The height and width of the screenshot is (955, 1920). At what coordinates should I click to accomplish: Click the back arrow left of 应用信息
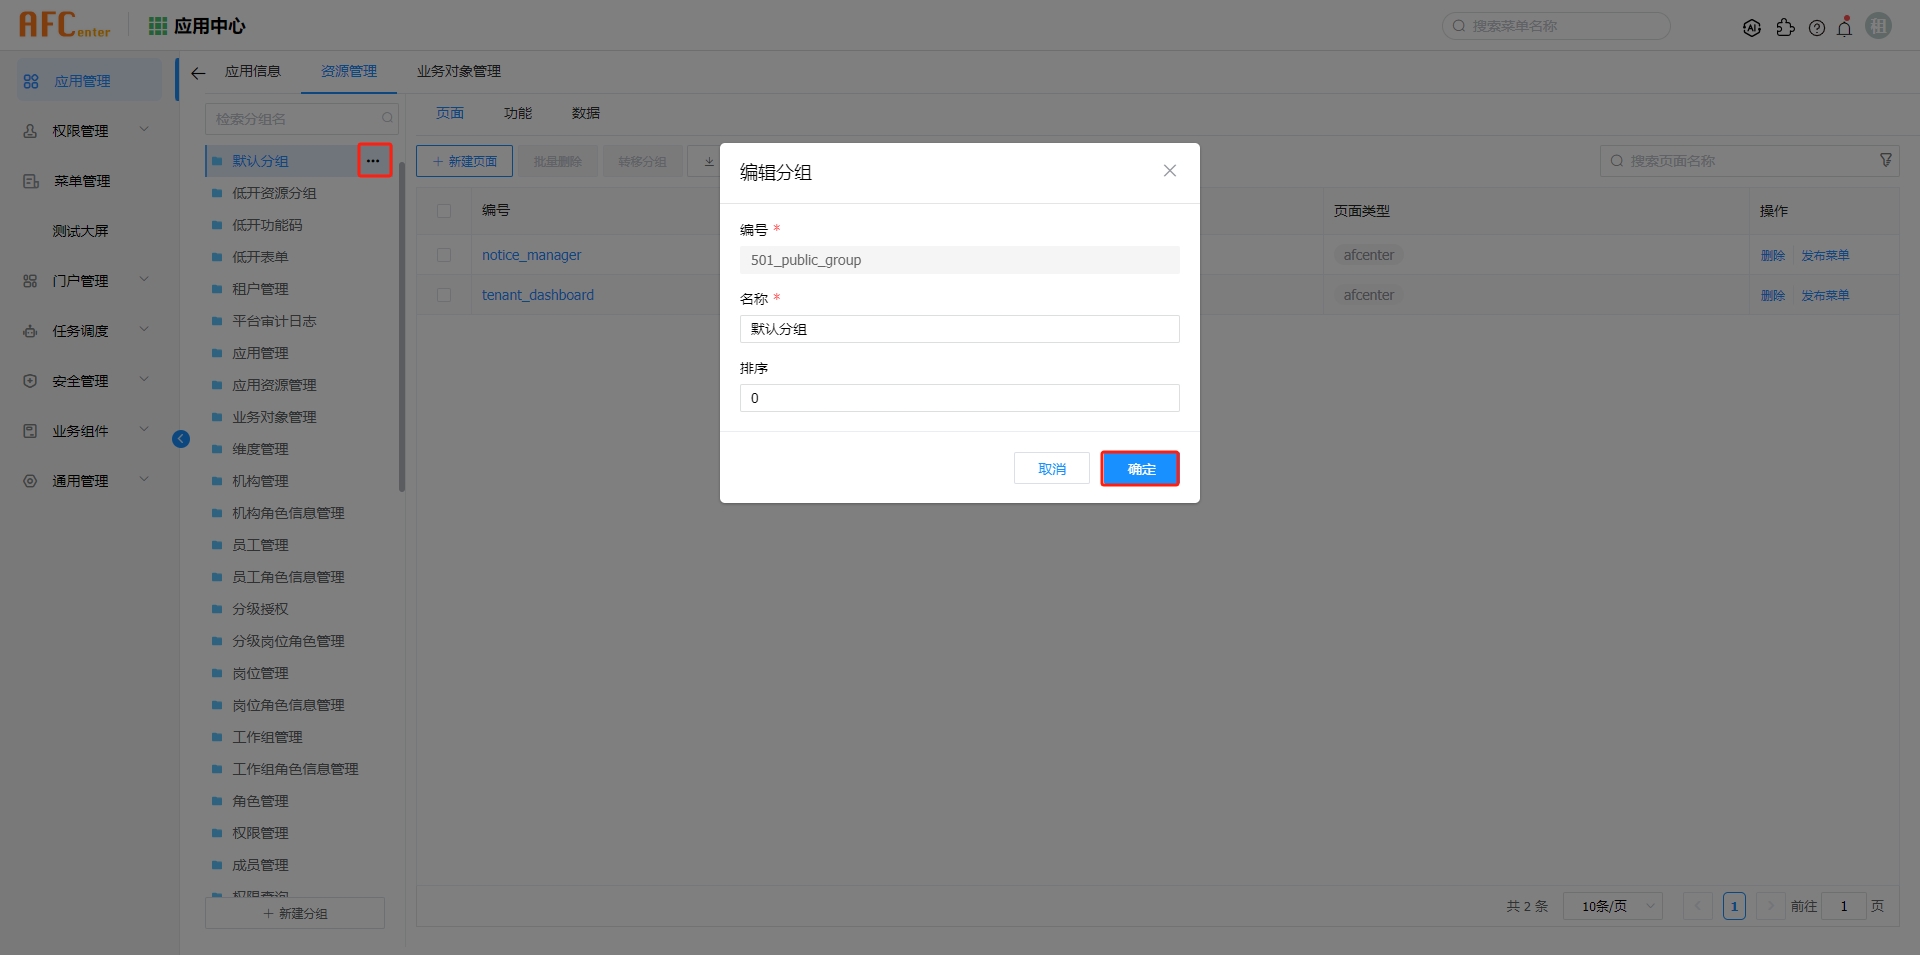coord(197,72)
